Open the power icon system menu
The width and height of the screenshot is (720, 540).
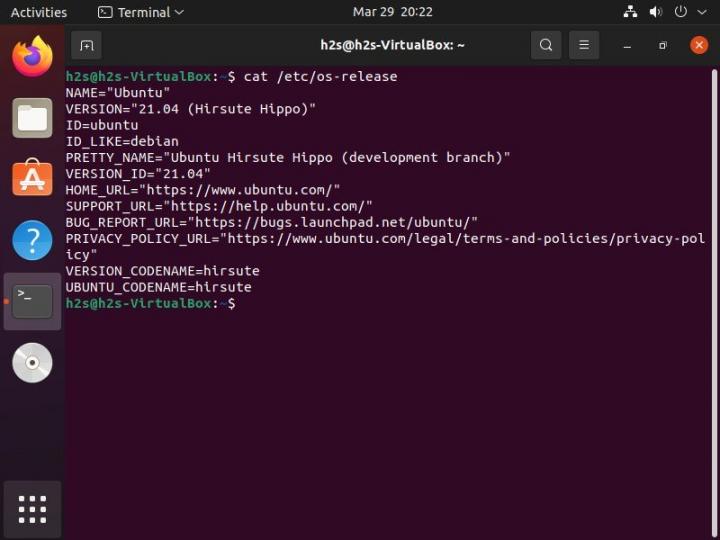[681, 12]
